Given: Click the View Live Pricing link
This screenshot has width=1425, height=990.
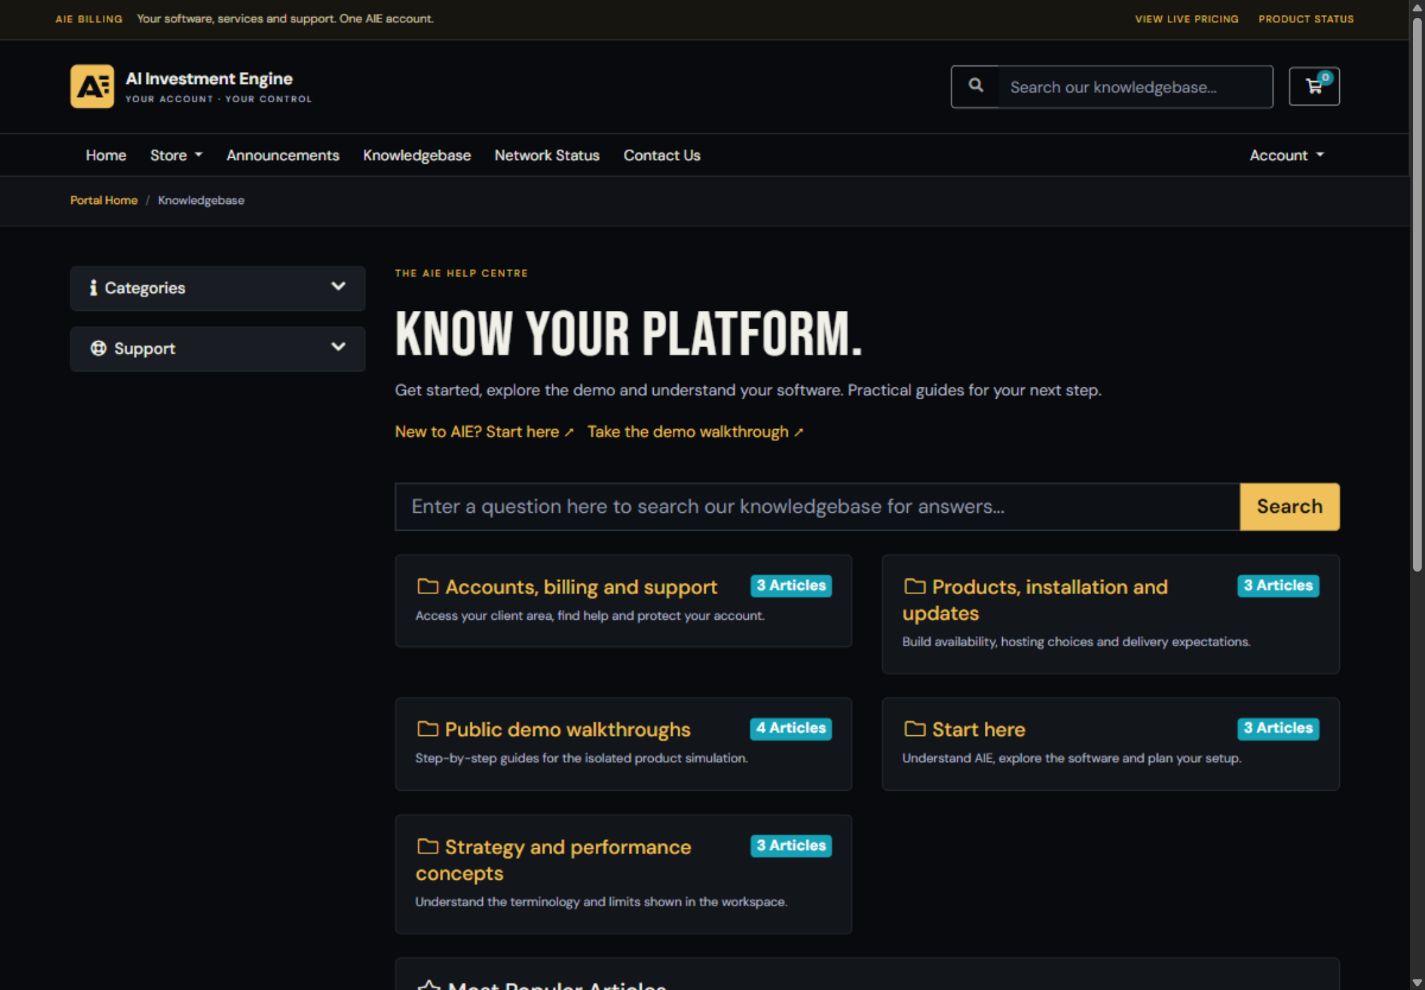Looking at the screenshot, I should coord(1186,19).
